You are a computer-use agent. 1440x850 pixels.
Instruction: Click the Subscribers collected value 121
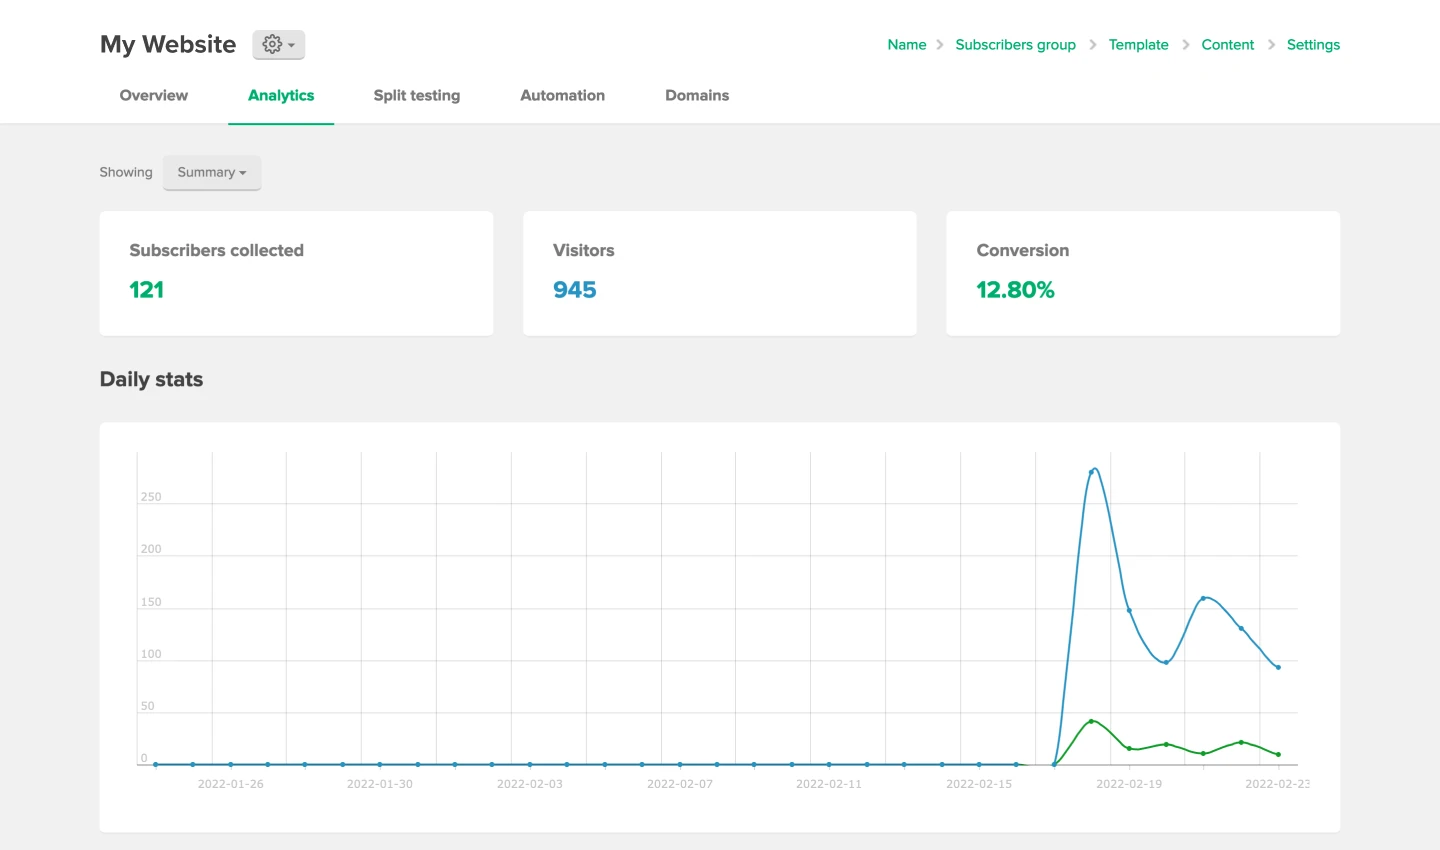pos(147,290)
